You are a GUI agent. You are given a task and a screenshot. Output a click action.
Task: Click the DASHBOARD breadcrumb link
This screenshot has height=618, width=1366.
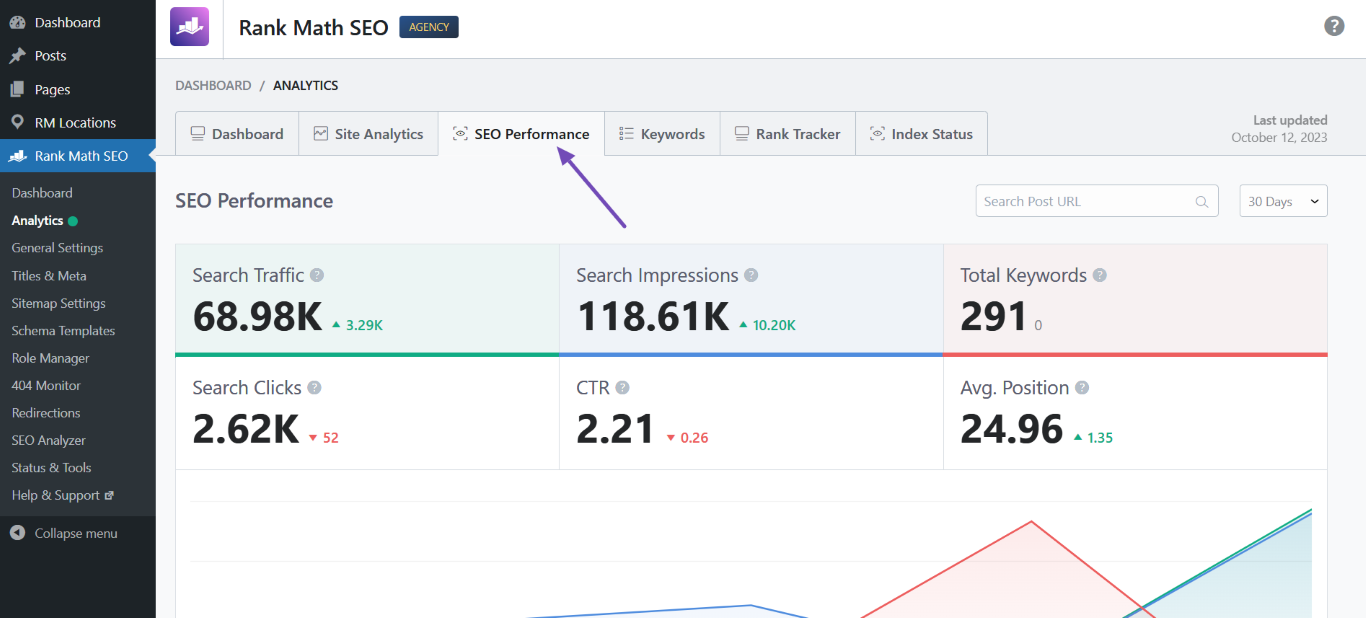click(x=213, y=86)
